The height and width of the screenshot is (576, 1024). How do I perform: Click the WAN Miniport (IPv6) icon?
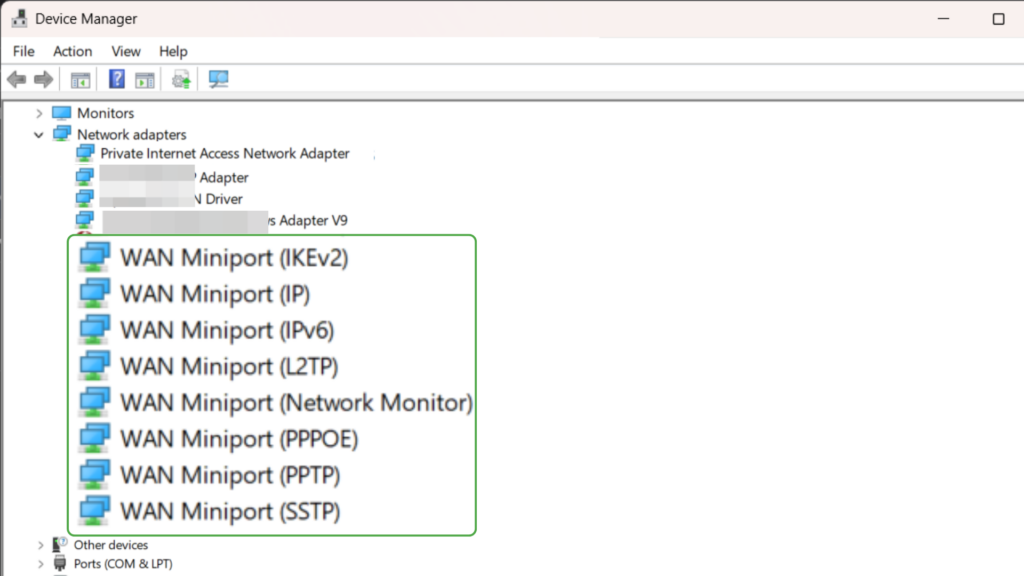pos(95,330)
